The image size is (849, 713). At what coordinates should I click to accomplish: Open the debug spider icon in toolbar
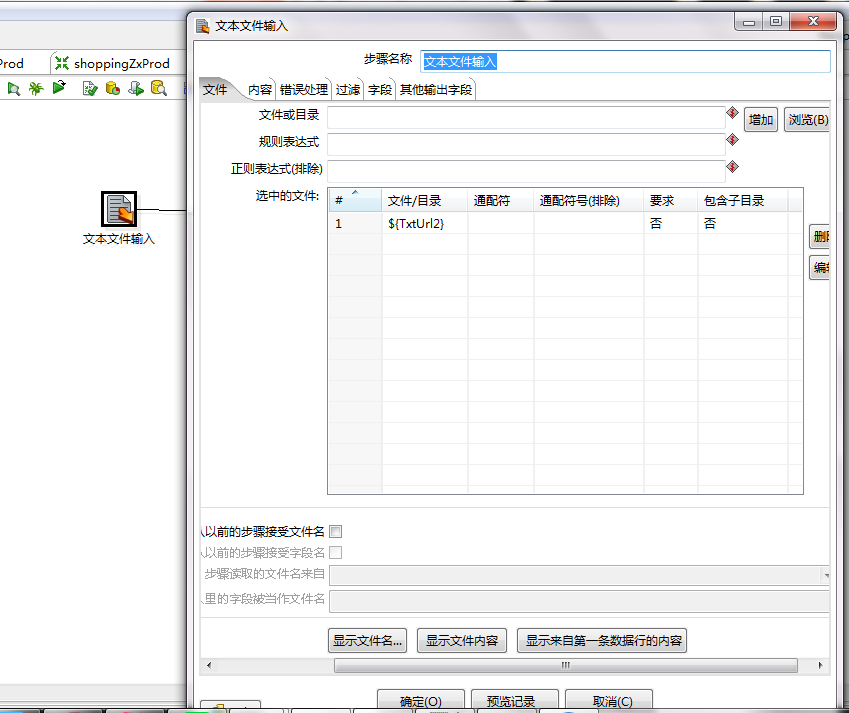coord(35,88)
